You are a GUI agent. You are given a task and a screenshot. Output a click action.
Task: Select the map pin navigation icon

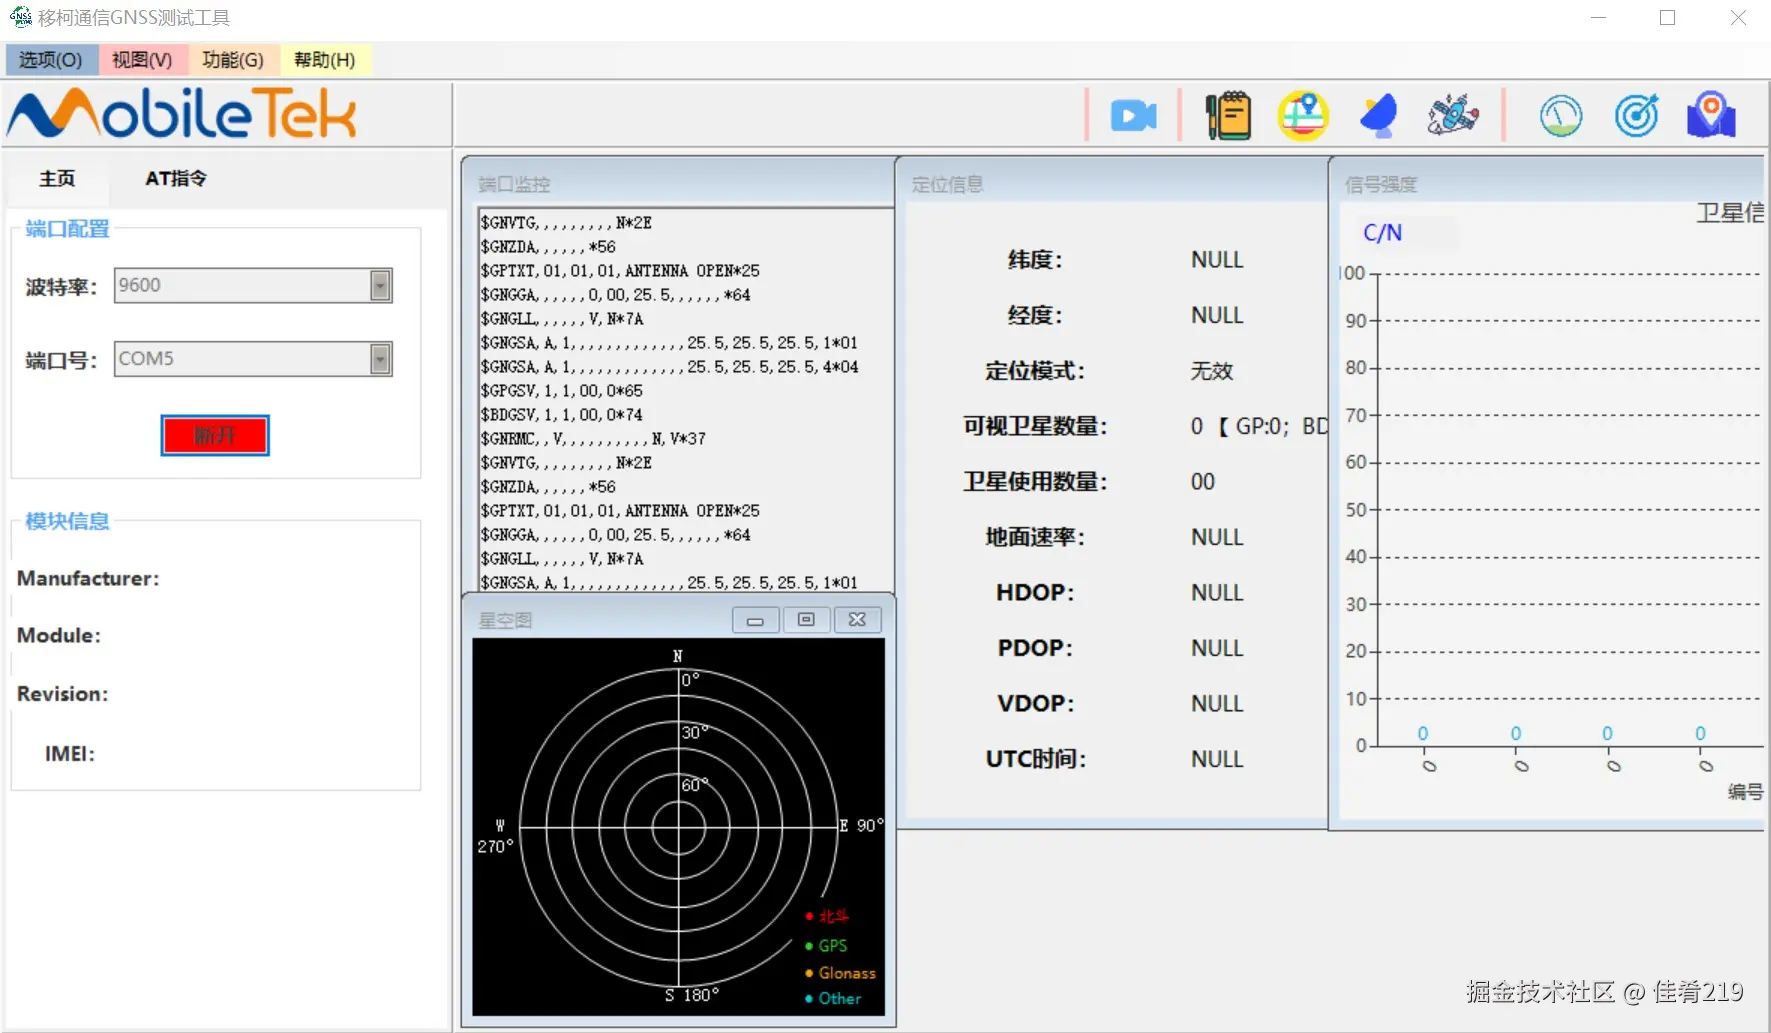1712,115
